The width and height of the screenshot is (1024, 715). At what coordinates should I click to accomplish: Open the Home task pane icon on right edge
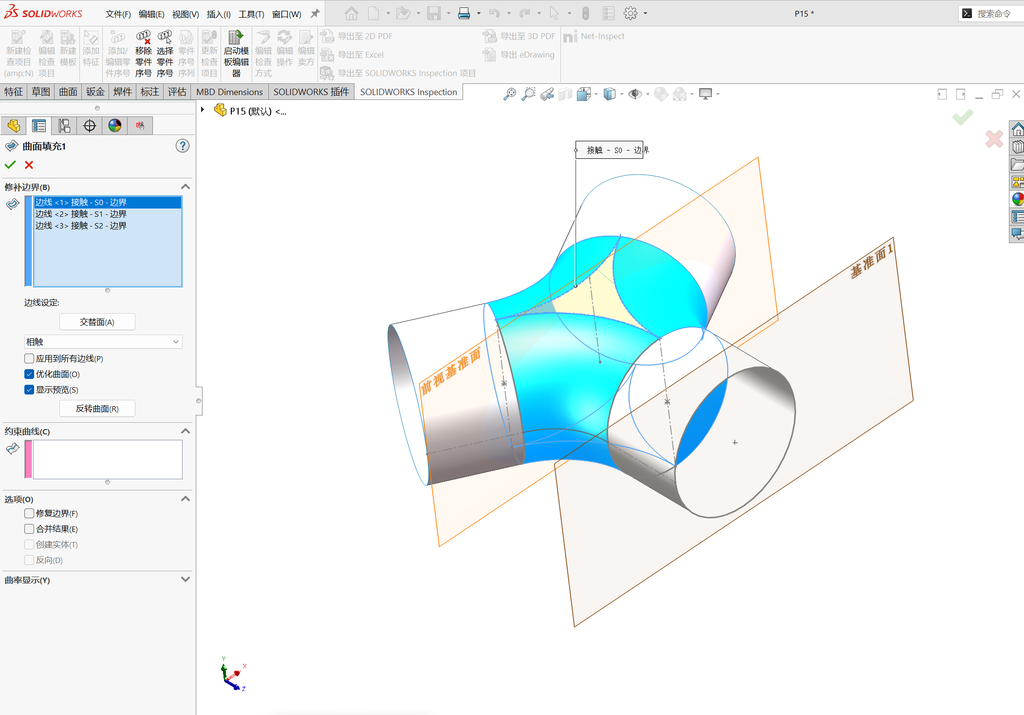click(1017, 129)
